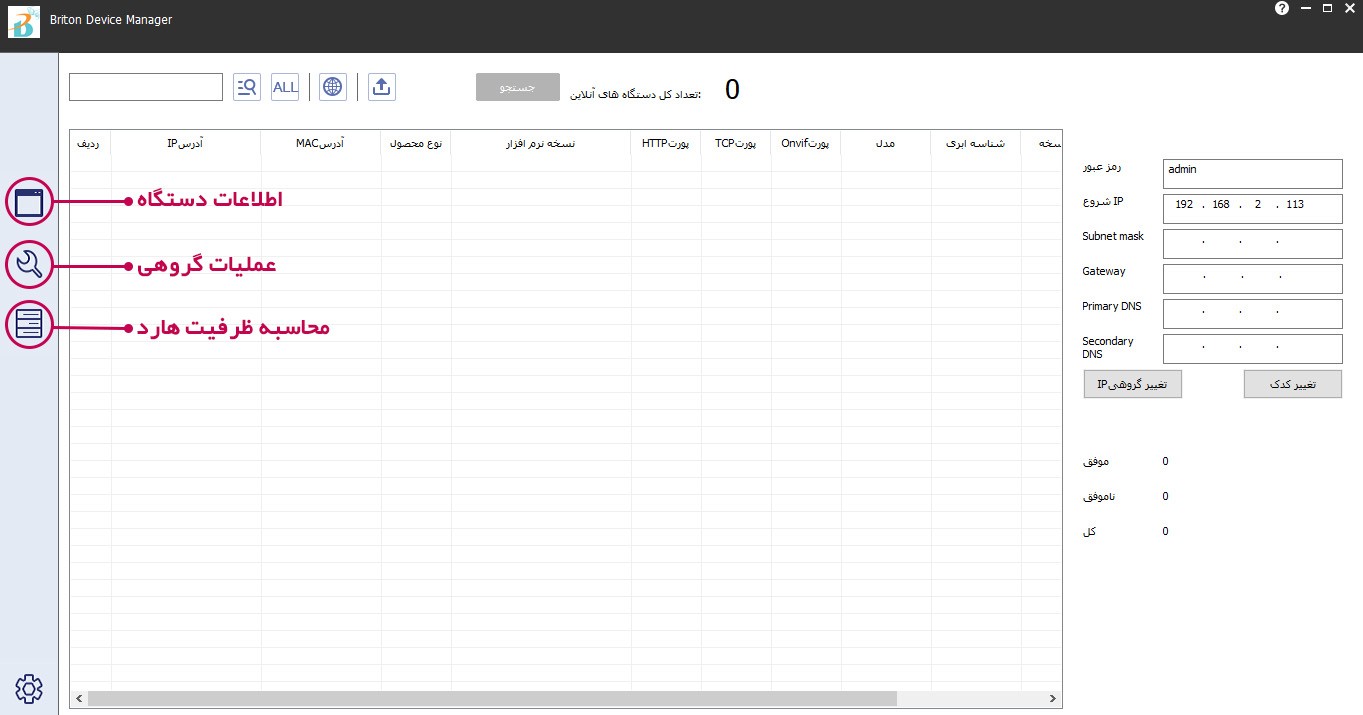Click the password field containing admin
Screen dimensions: 1363x715
(x=1252, y=173)
